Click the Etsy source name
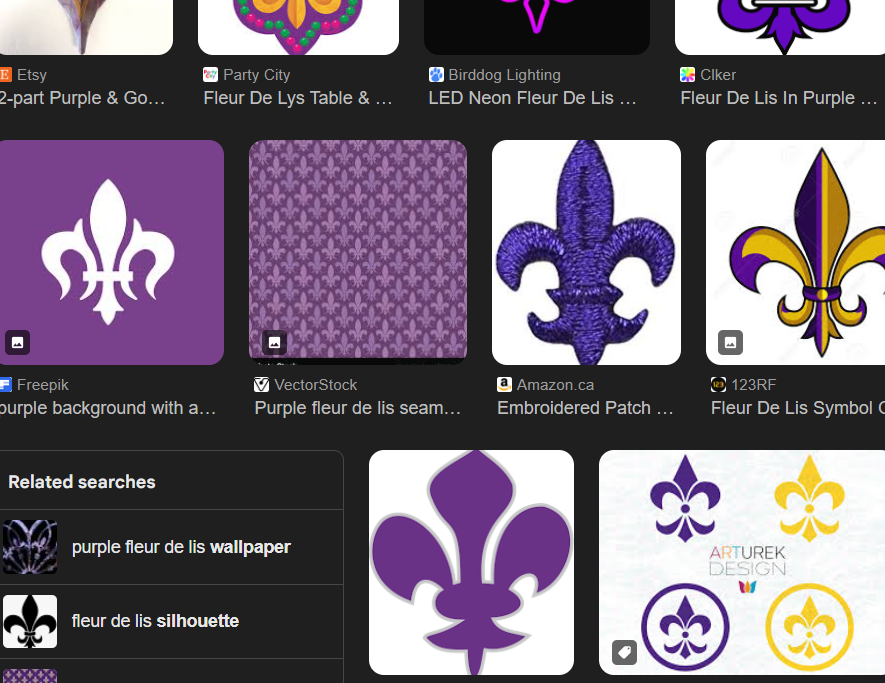 pos(32,75)
